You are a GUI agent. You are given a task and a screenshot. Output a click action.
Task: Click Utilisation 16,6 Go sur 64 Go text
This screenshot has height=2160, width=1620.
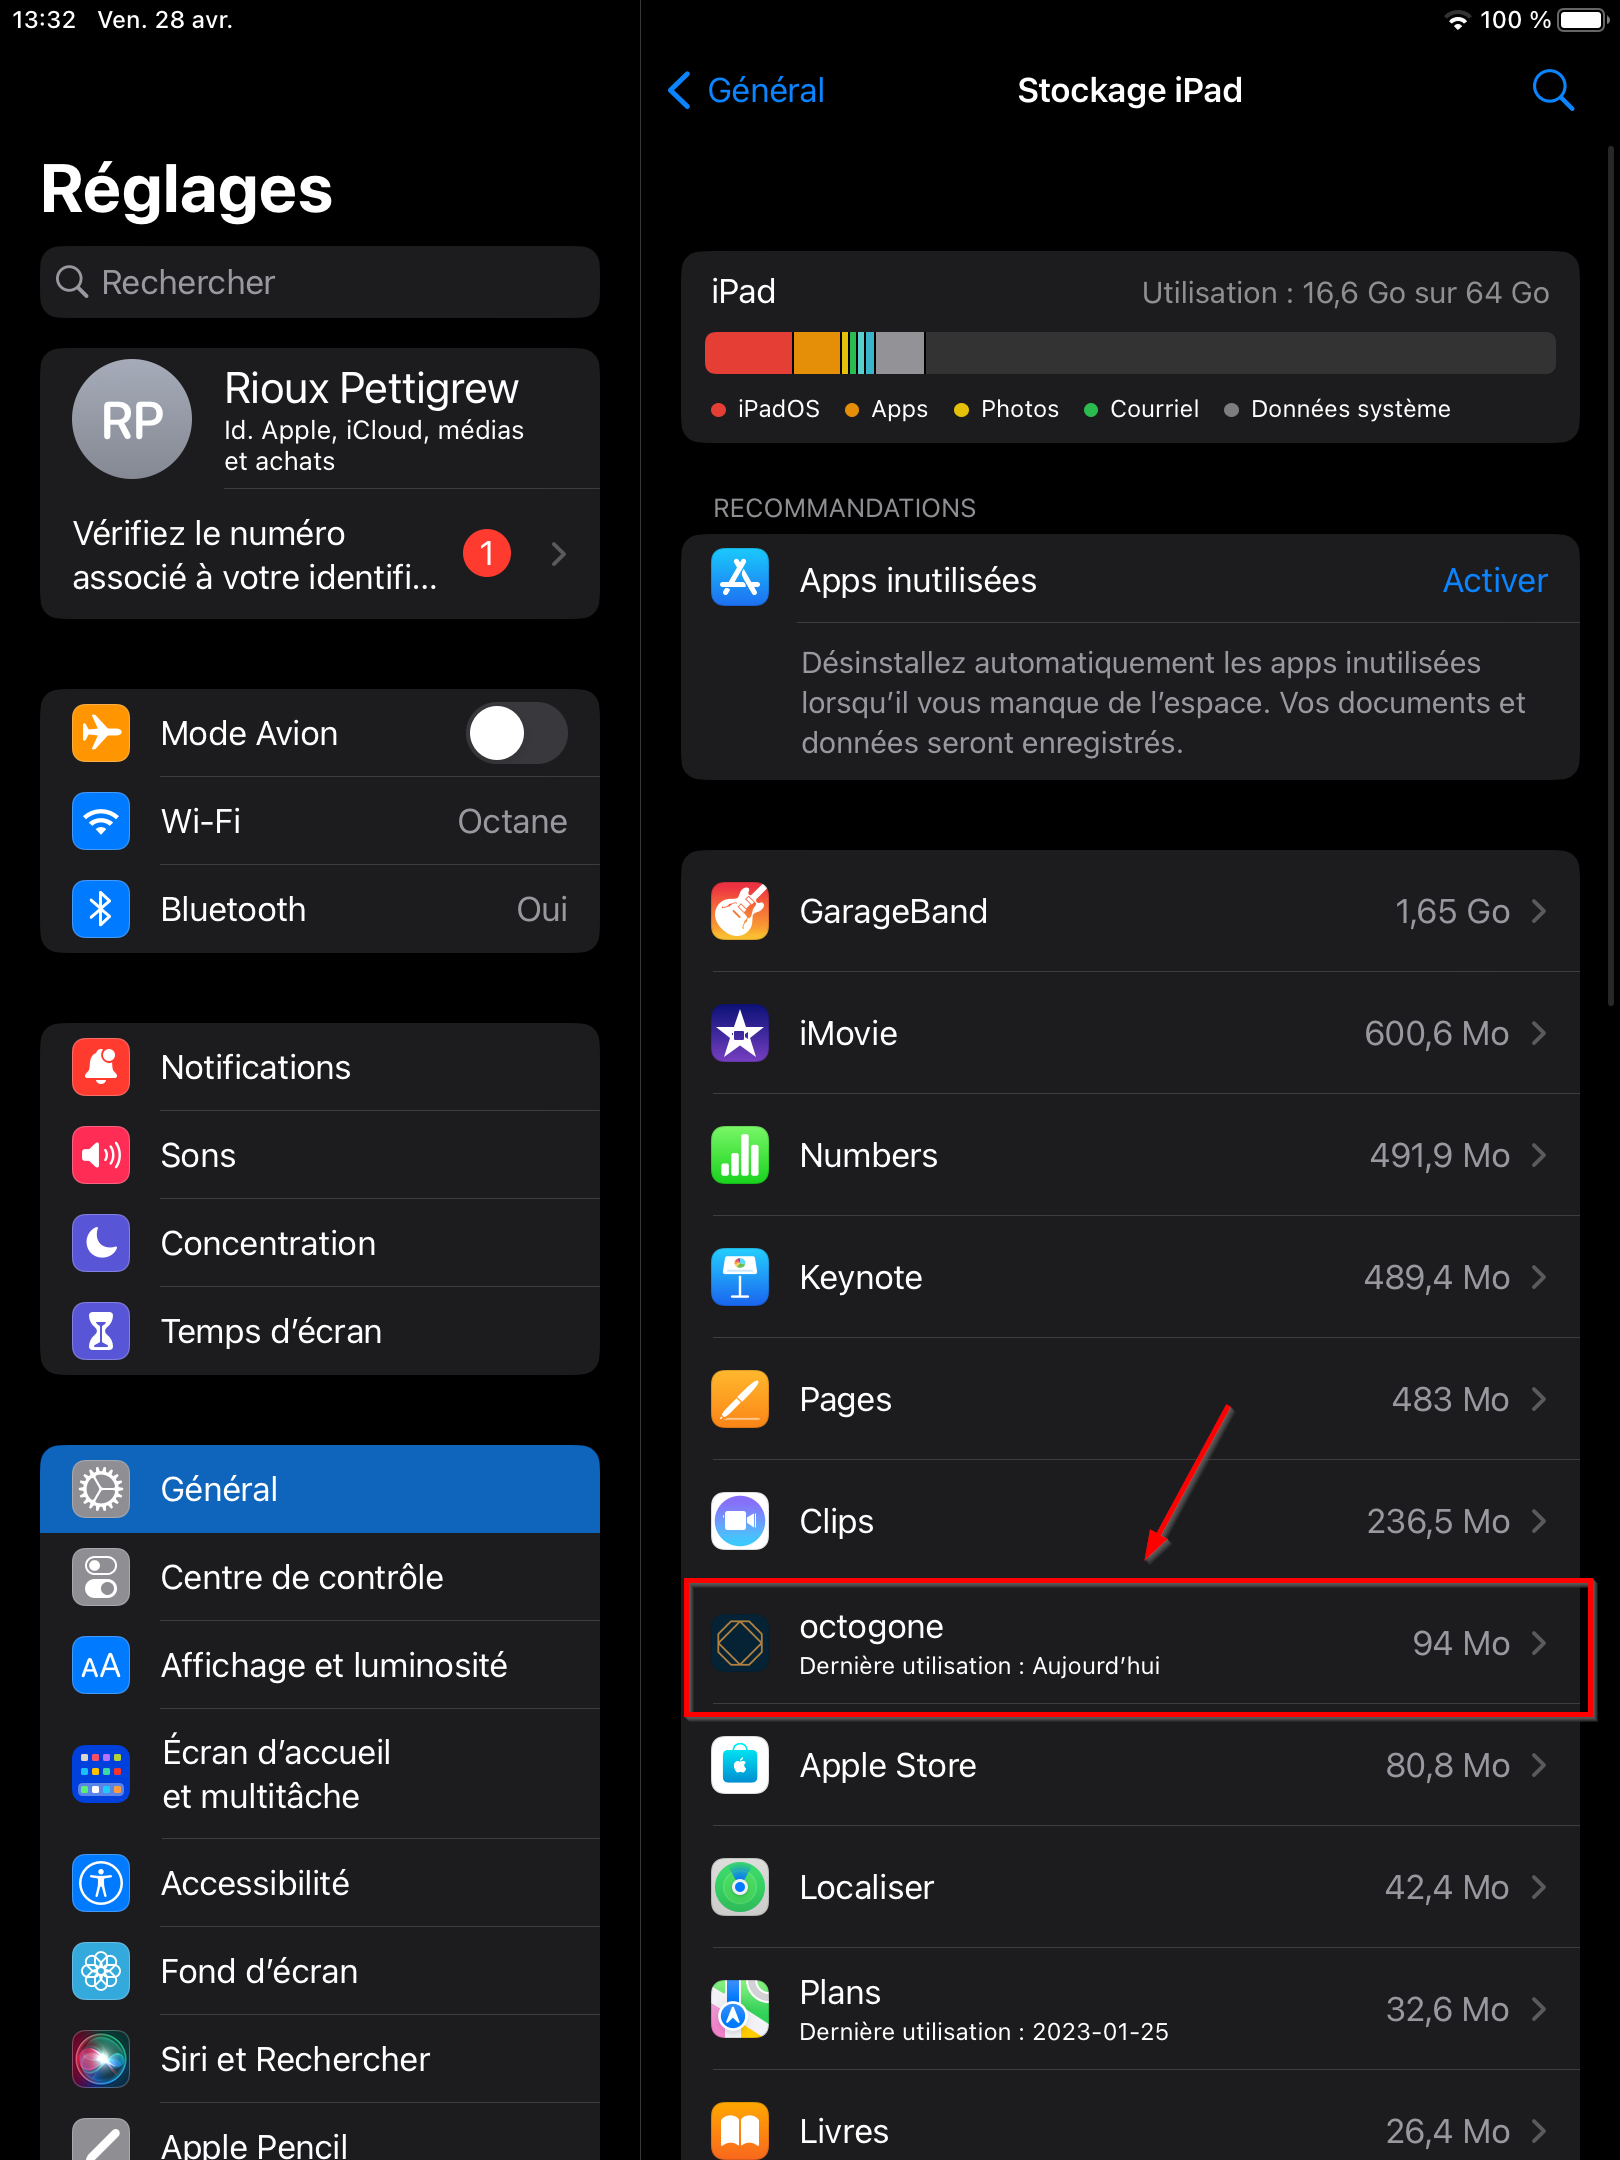pyautogui.click(x=1346, y=292)
